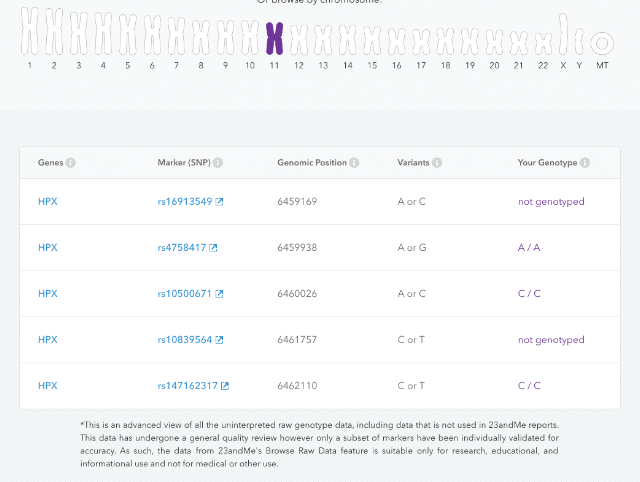
Task: Open external link icon for rs16913549
Action: coord(219,202)
